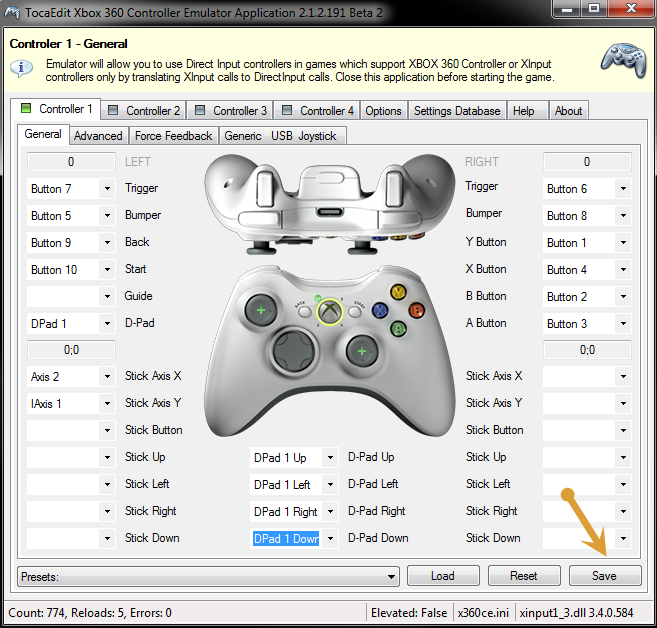Image resolution: width=657 pixels, height=628 pixels.
Task: Expand the D-Pad dropdown showing DPad 1
Action: [x=107, y=323]
